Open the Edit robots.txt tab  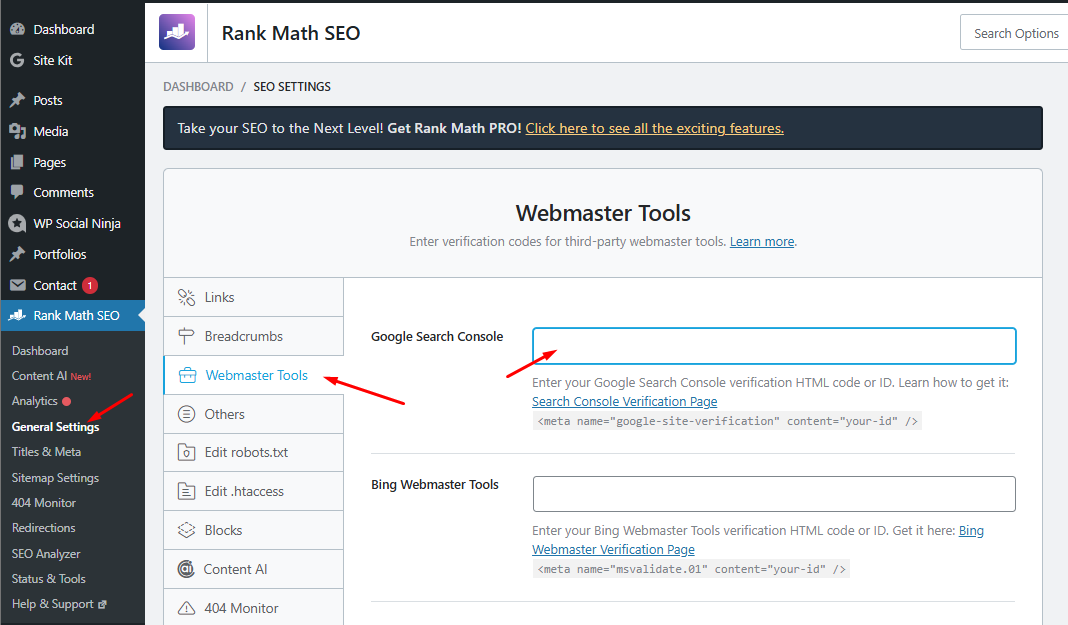pyautogui.click(x=253, y=452)
